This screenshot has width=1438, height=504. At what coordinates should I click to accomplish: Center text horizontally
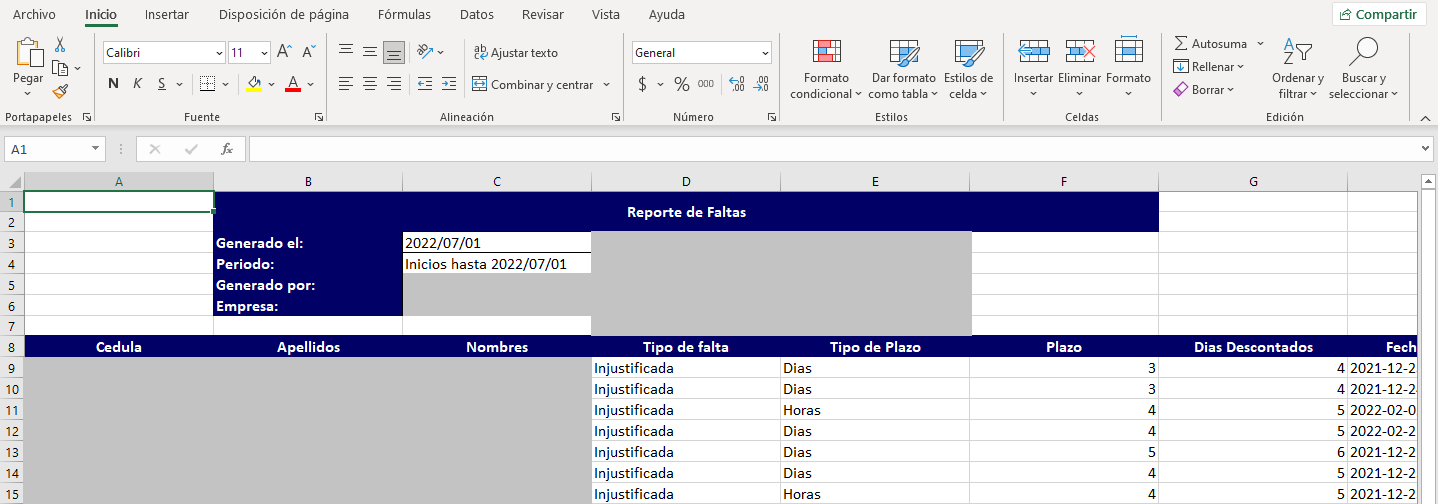370,84
